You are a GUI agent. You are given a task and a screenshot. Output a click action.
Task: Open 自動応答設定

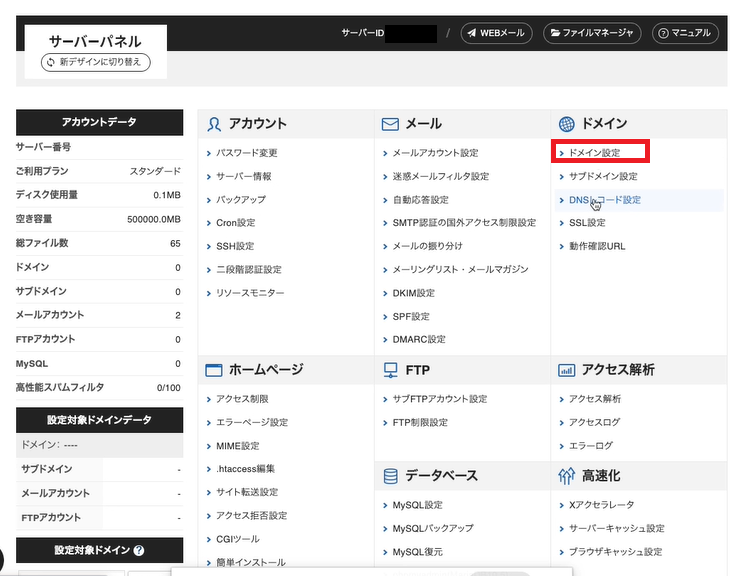tap(420, 200)
